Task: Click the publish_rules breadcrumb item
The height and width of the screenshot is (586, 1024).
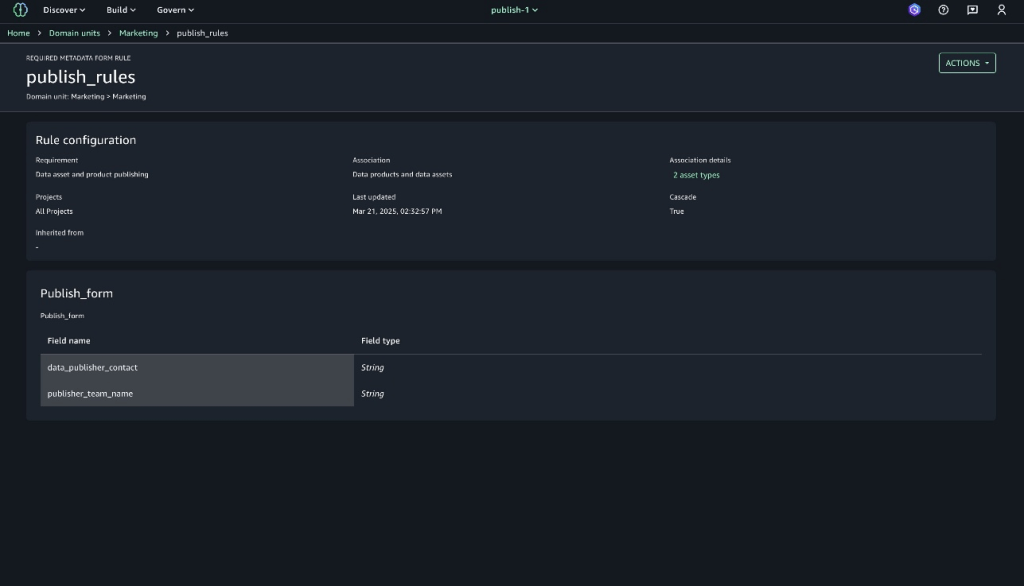Action: (x=202, y=33)
